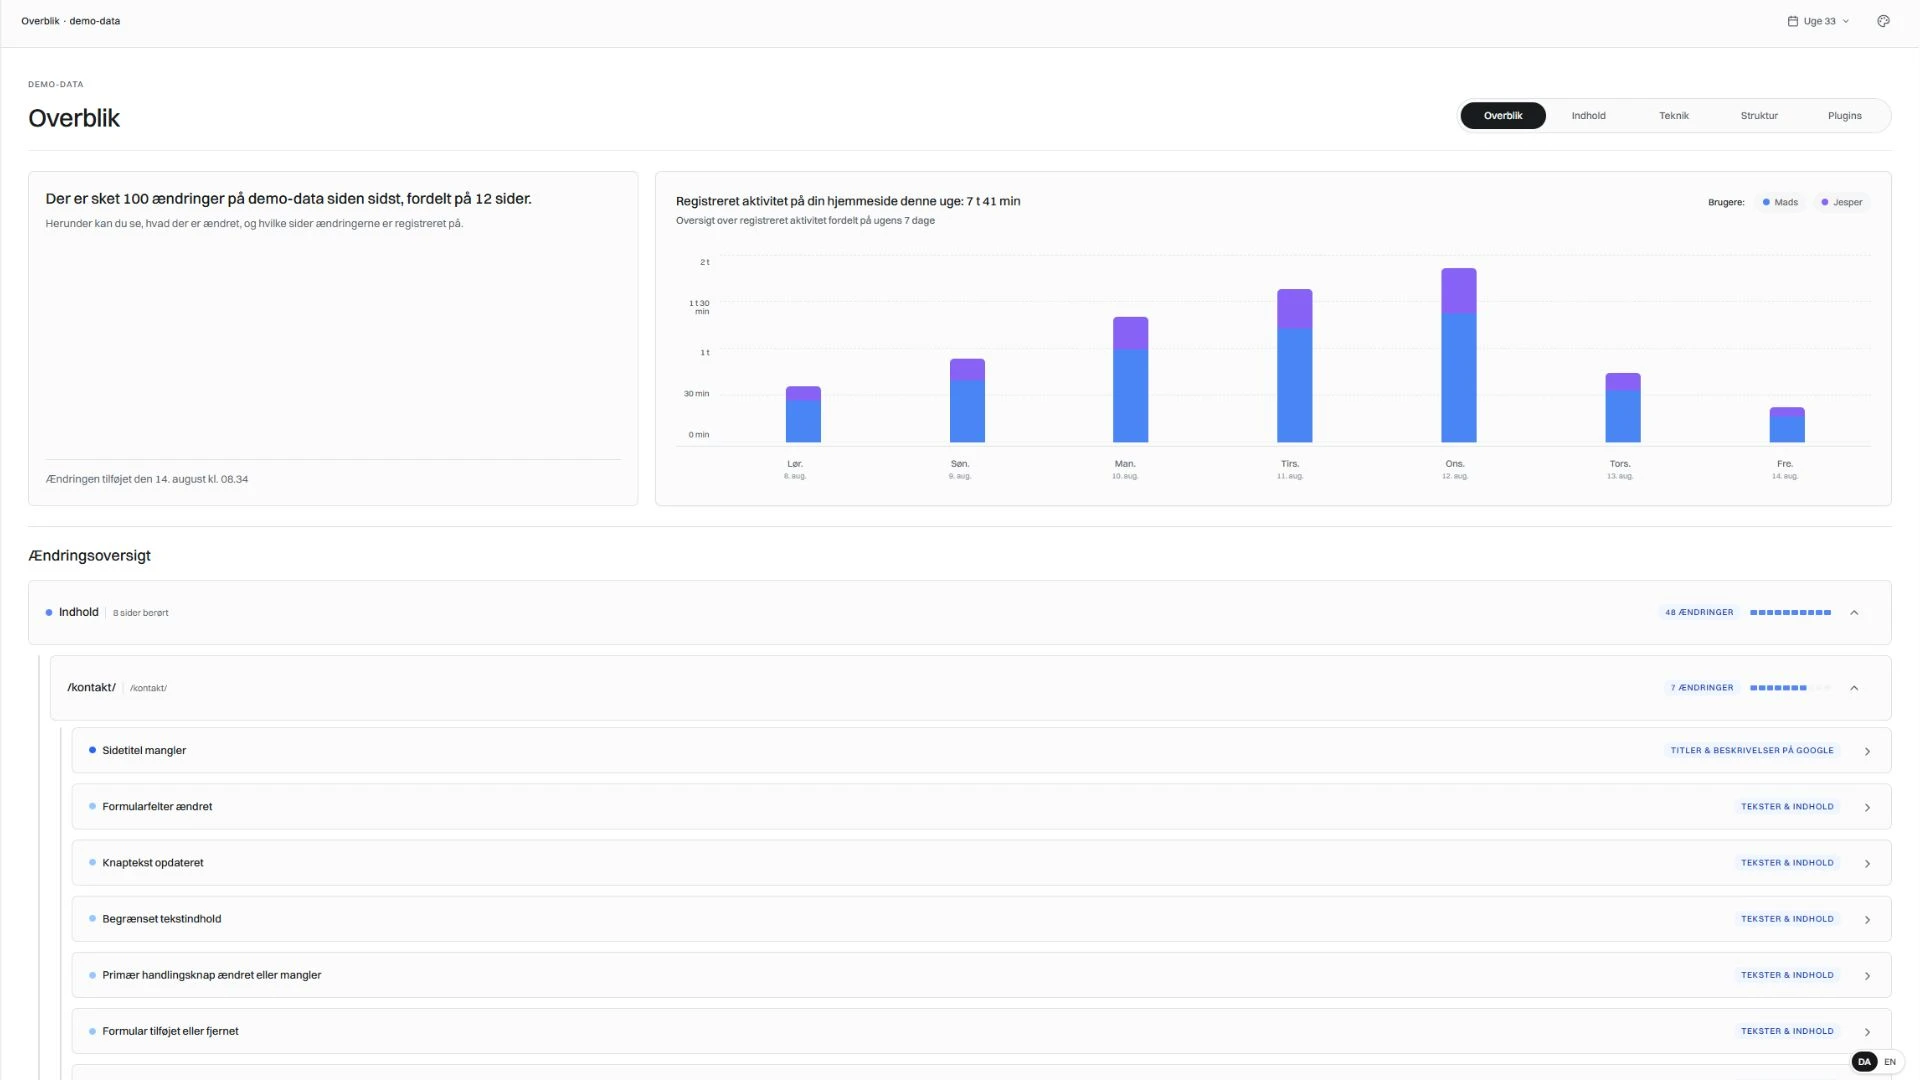Click the Overblik · demo-data breadcrumb
The width and height of the screenshot is (1920, 1080).
click(70, 21)
